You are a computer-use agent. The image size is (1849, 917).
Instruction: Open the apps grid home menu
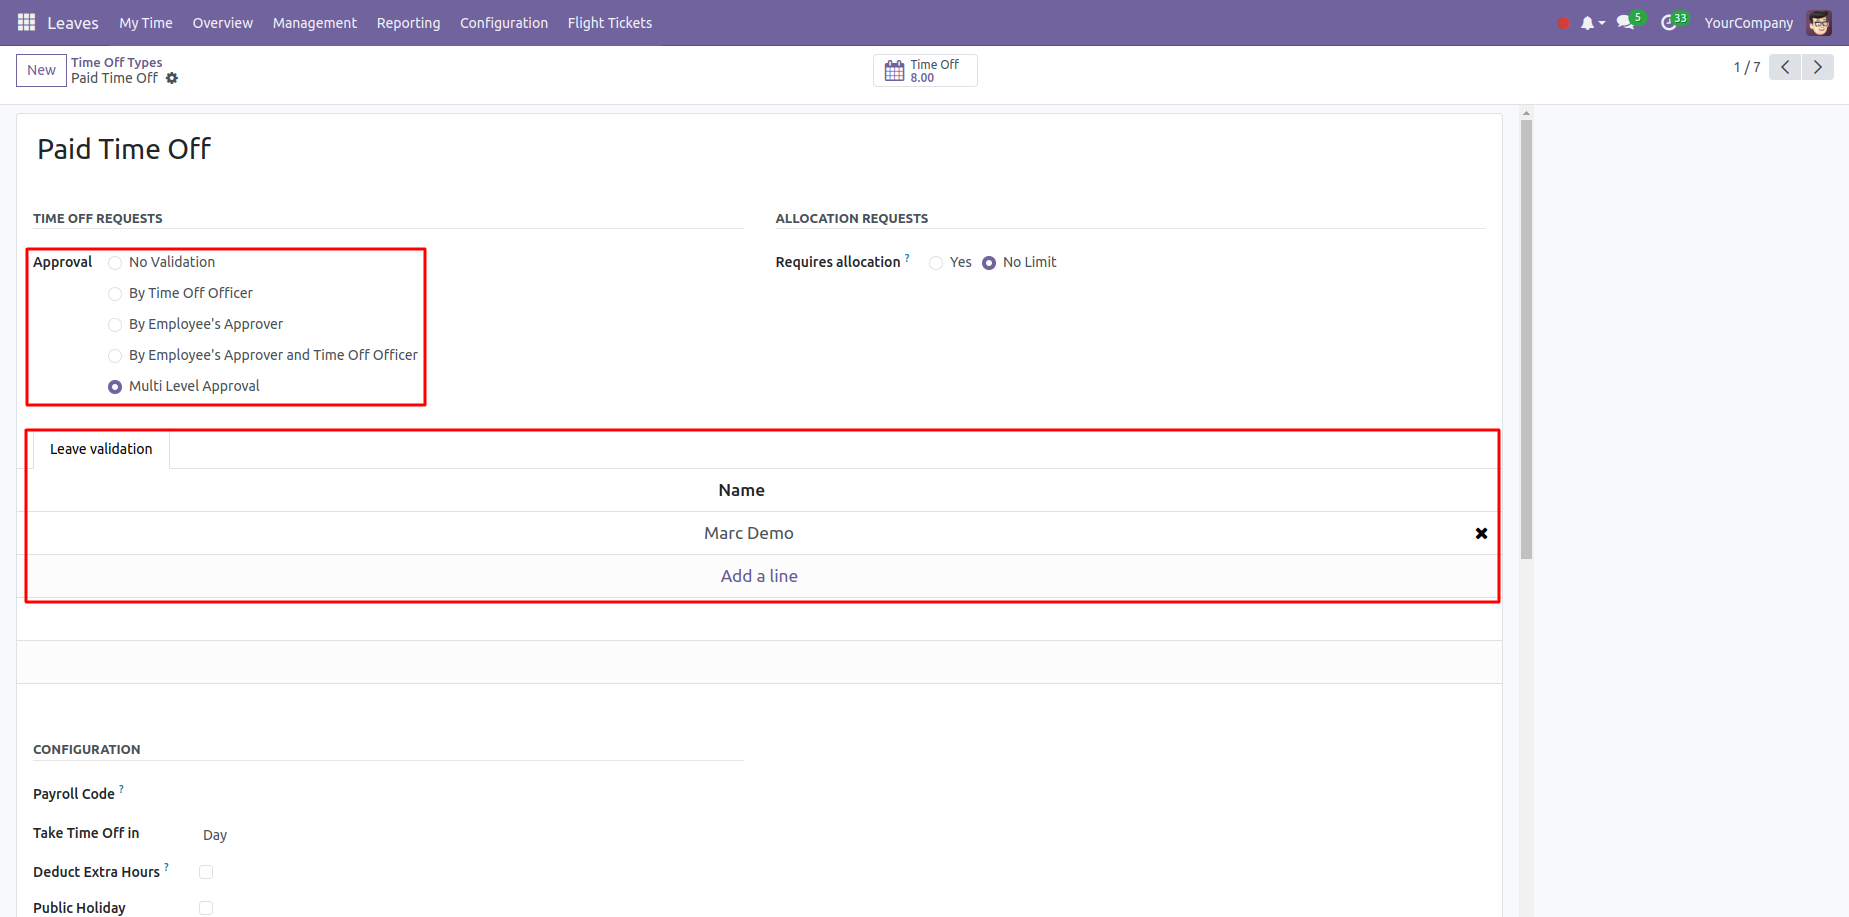(26, 22)
